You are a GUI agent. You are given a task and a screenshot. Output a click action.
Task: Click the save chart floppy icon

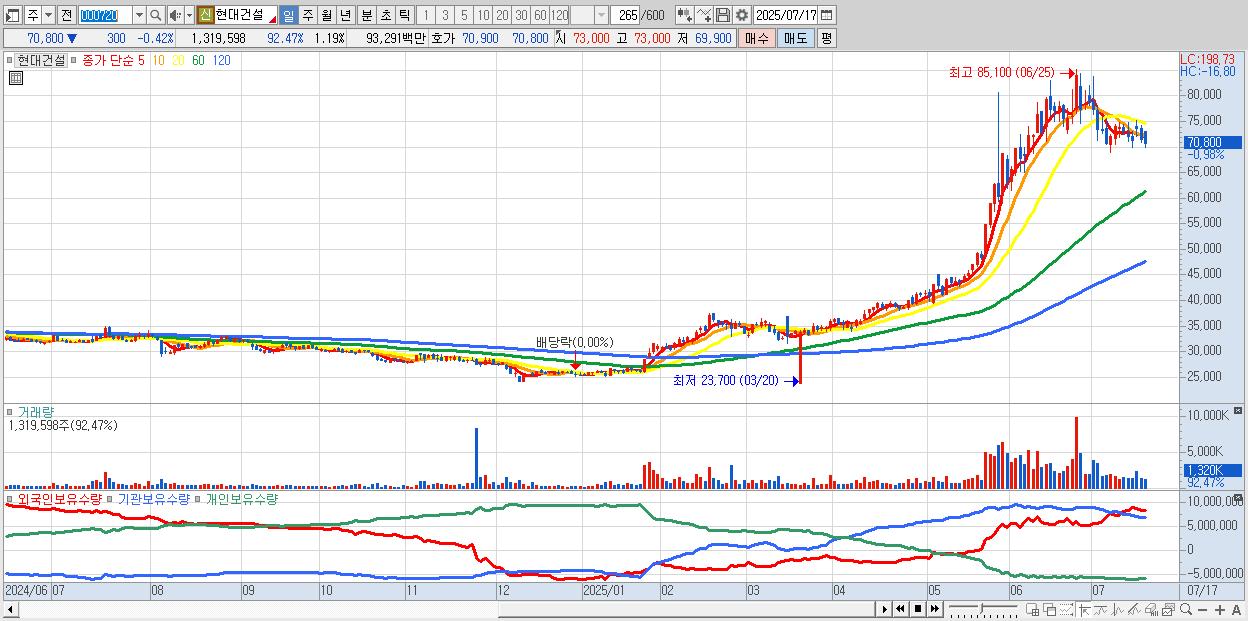[x=723, y=15]
